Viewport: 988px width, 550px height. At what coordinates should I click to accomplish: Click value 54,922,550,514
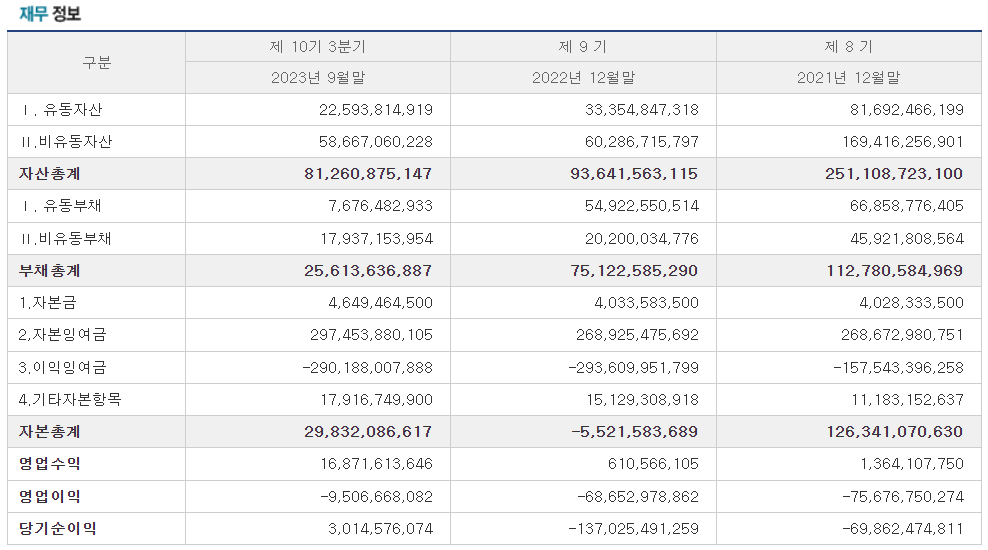641,206
